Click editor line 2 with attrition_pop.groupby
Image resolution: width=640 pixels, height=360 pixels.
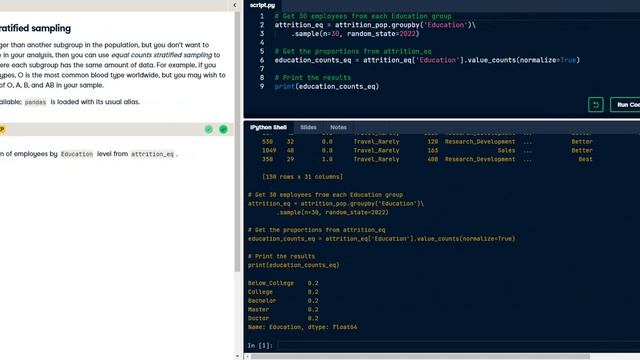click(375, 25)
